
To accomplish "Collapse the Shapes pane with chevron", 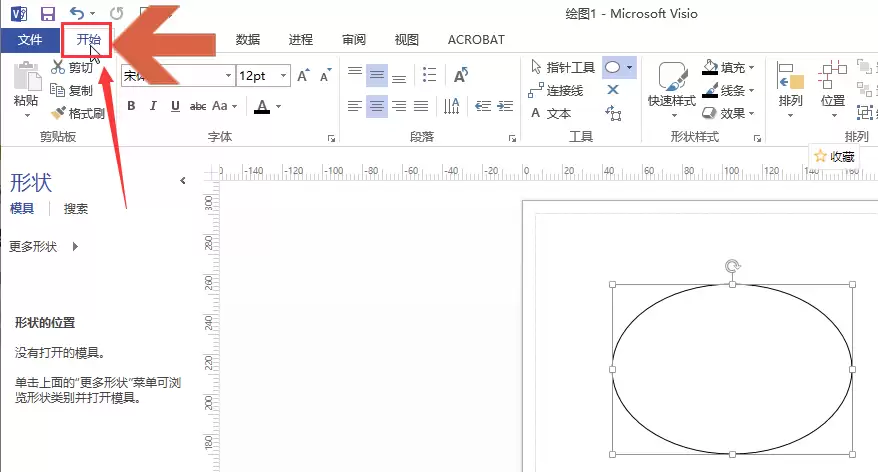I will [x=183, y=180].
